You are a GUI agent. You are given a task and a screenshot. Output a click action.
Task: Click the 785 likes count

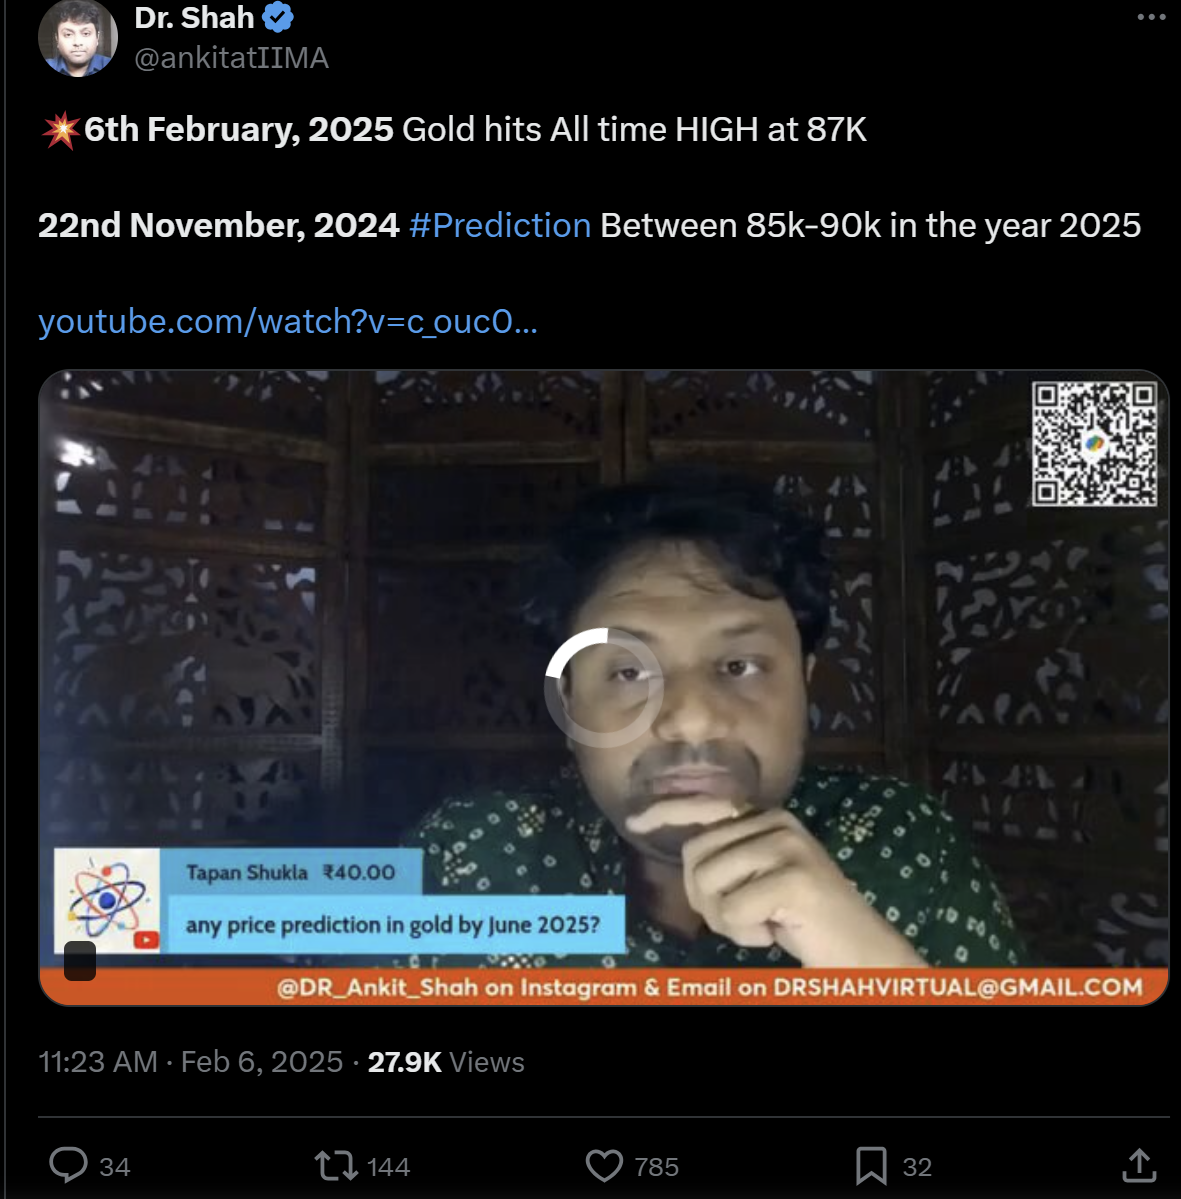656,1167
